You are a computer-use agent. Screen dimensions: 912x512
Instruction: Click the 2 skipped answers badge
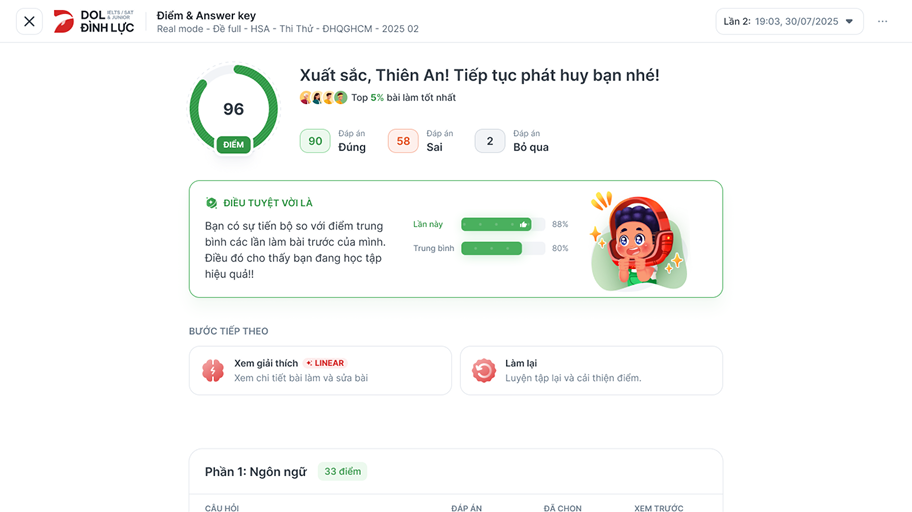(x=490, y=141)
